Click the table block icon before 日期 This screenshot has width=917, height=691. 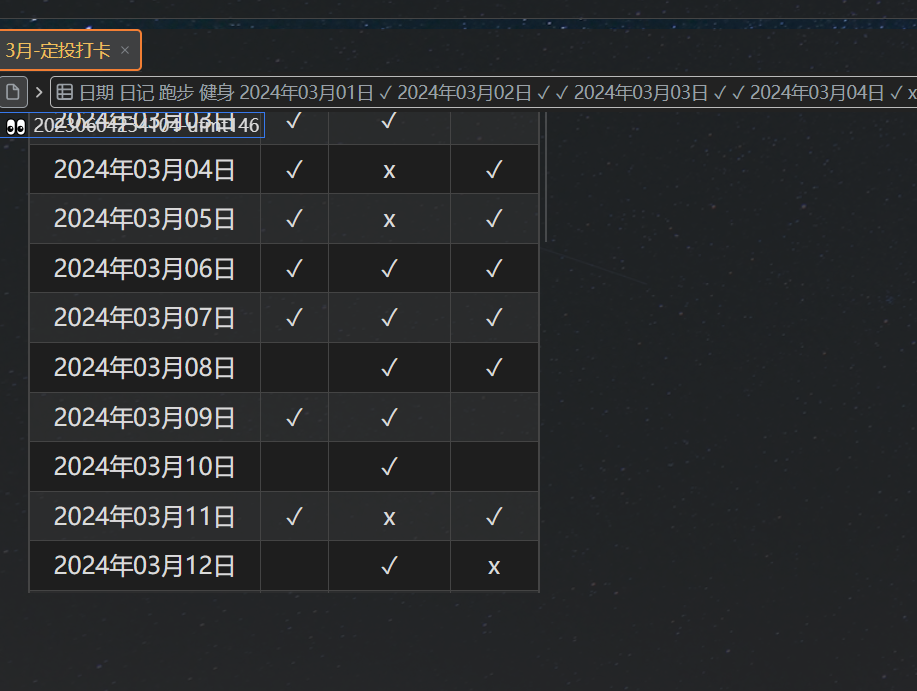64,93
